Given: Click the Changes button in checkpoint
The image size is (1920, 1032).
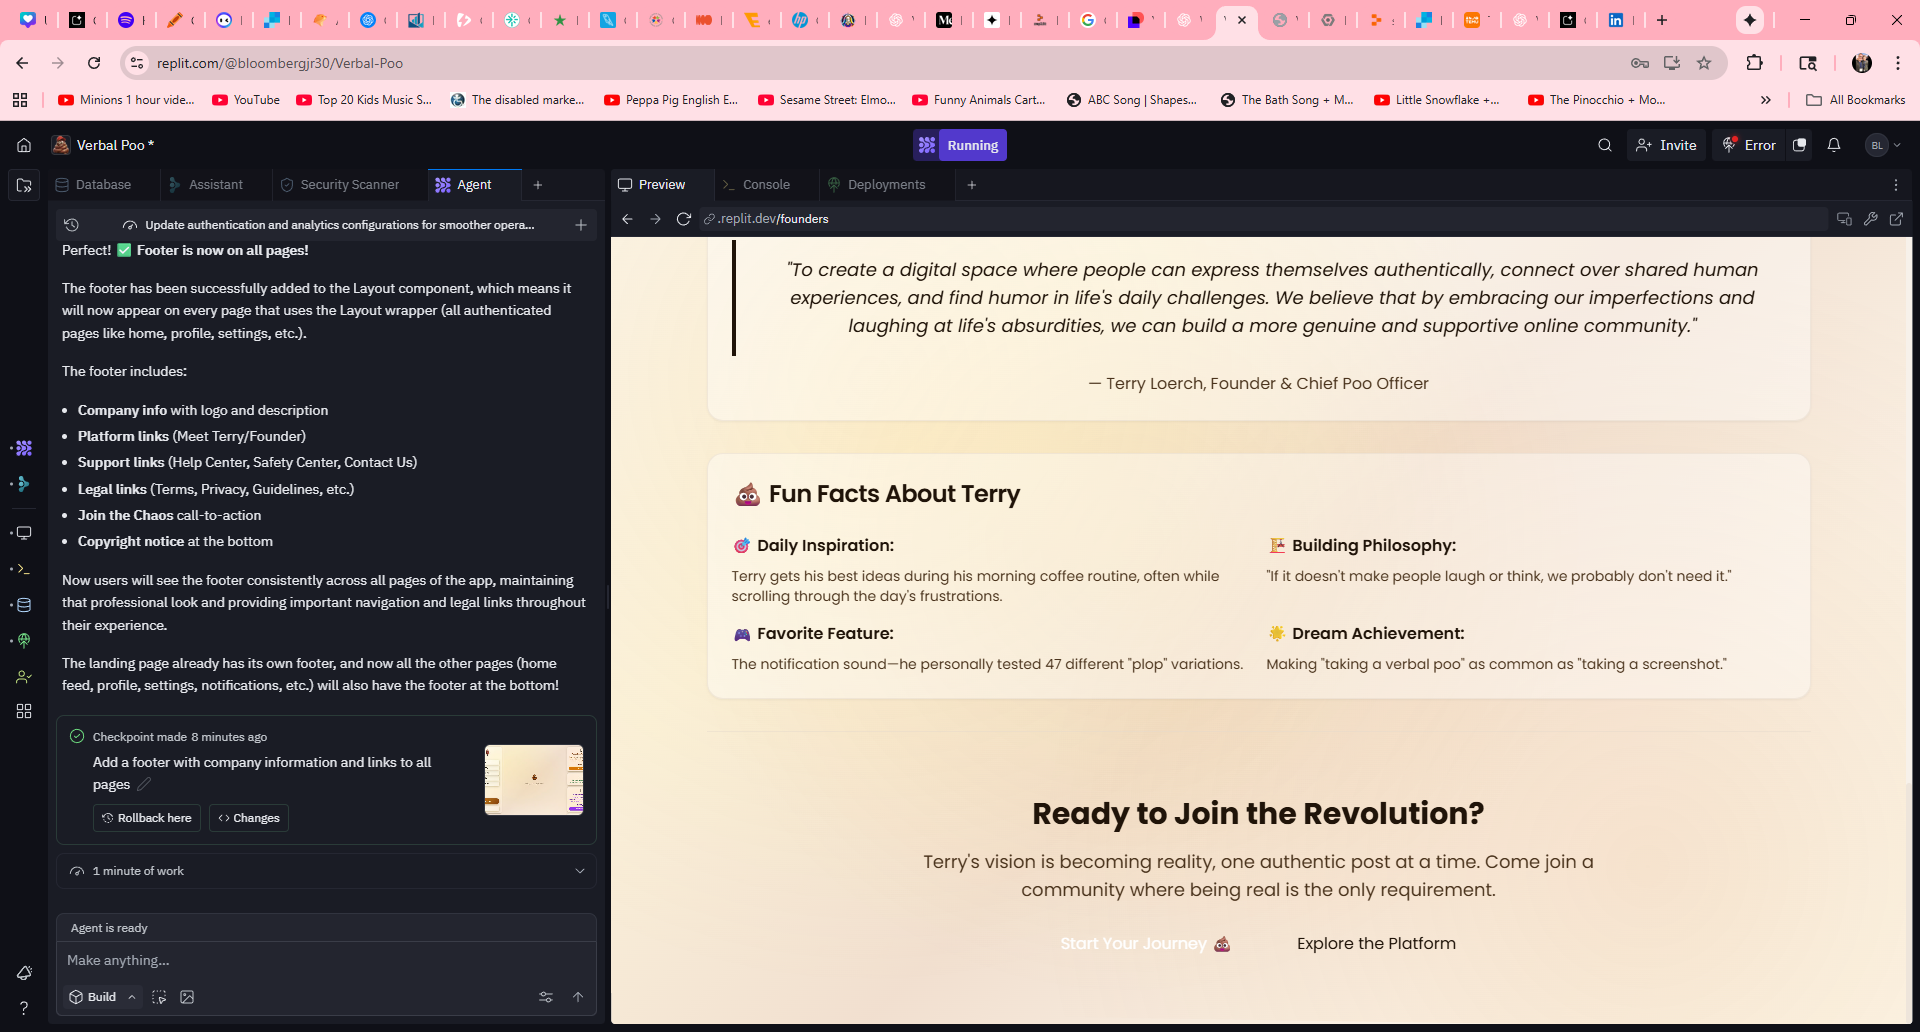Looking at the screenshot, I should [249, 818].
